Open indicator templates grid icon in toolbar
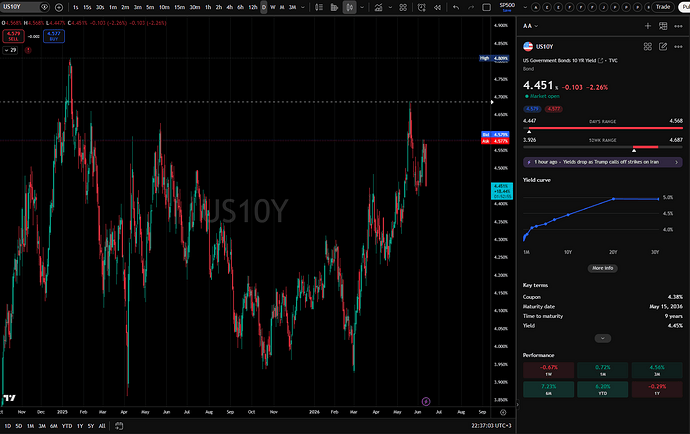Image resolution: width=690 pixels, height=434 pixels. 403,7
